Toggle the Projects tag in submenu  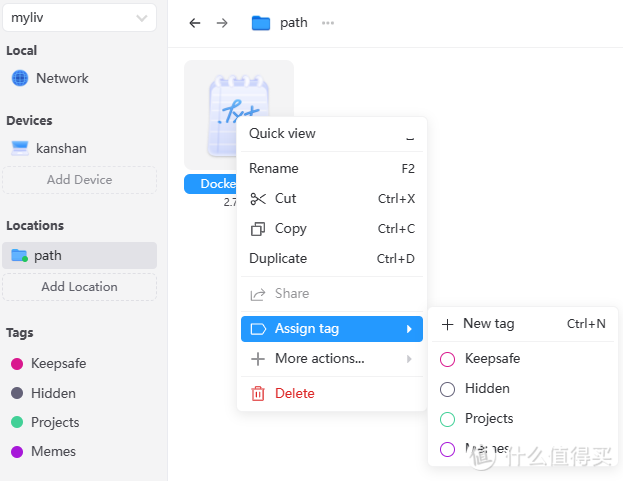tap(489, 418)
